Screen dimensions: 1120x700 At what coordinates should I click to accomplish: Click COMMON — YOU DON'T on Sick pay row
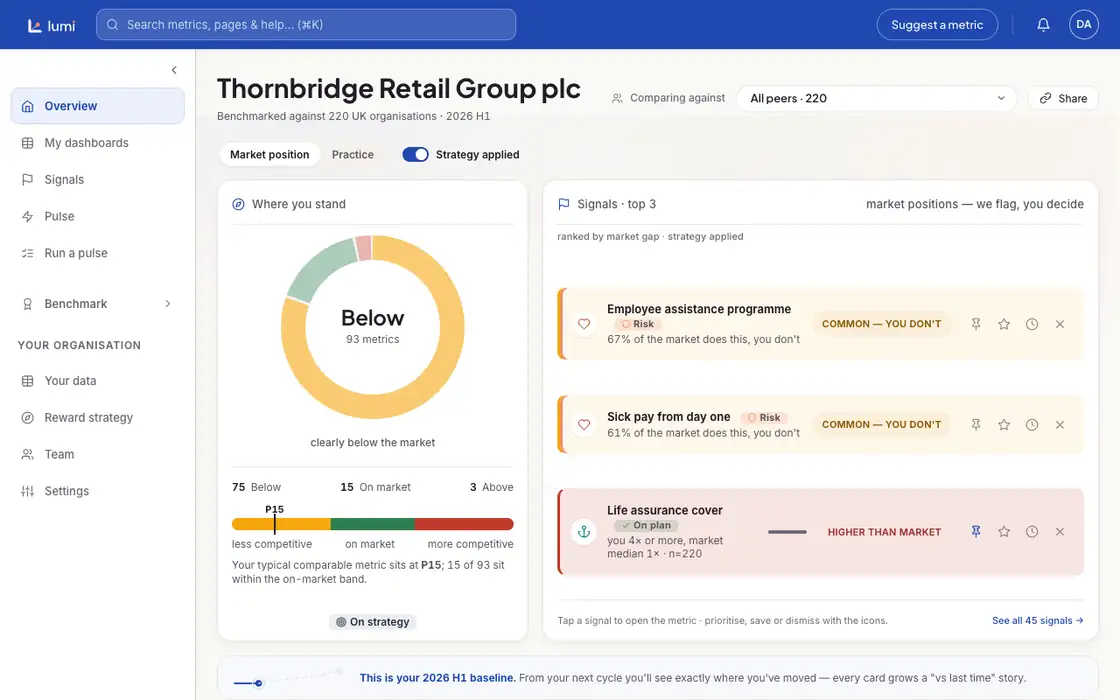(881, 425)
